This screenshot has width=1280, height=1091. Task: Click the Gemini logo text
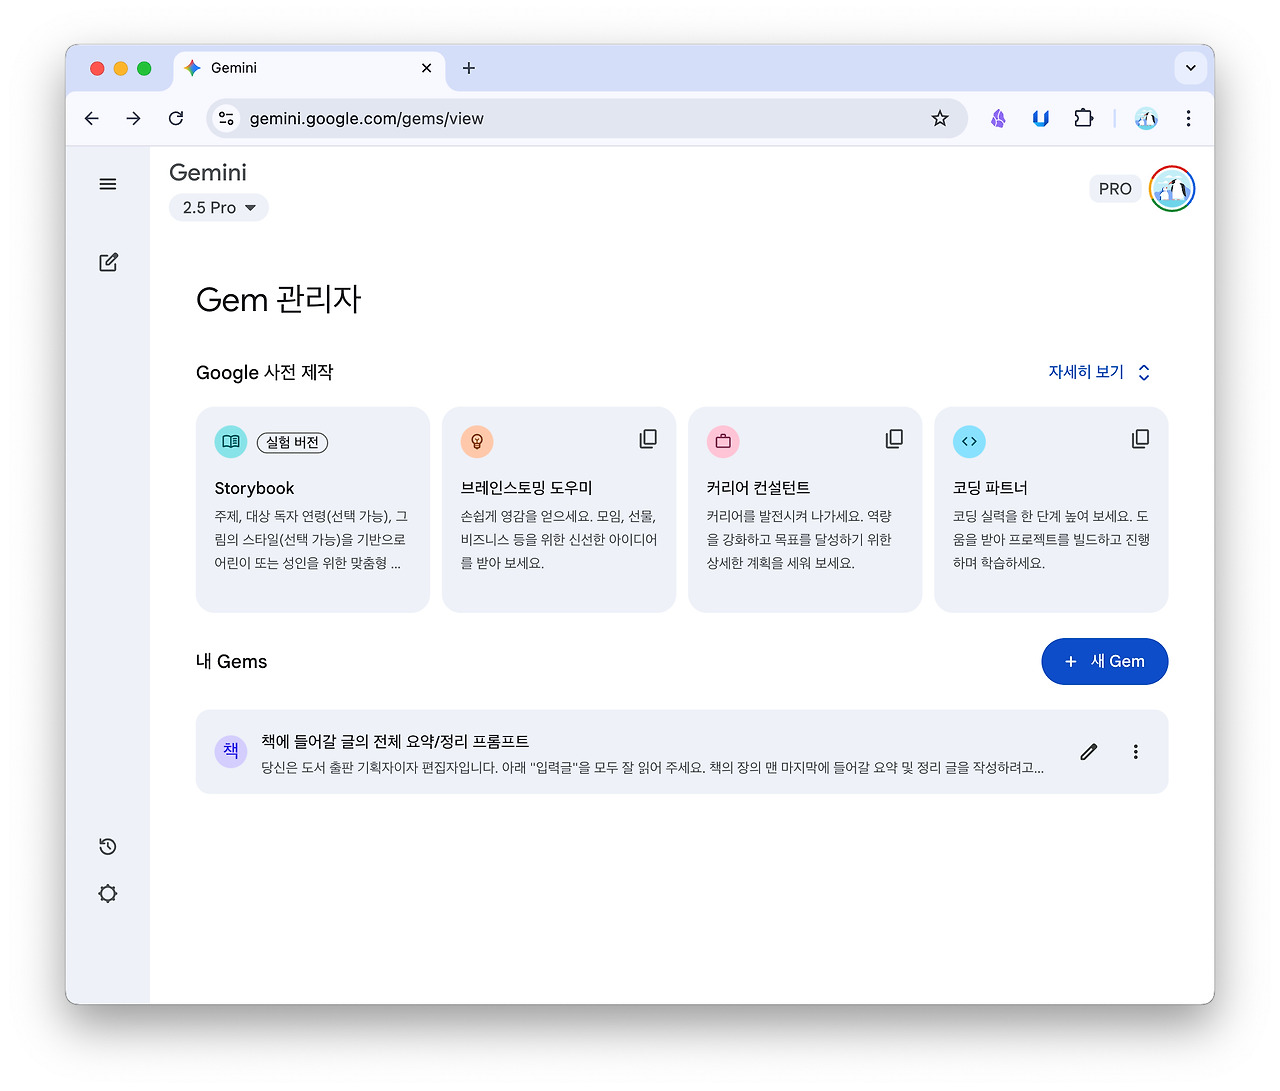click(x=208, y=172)
